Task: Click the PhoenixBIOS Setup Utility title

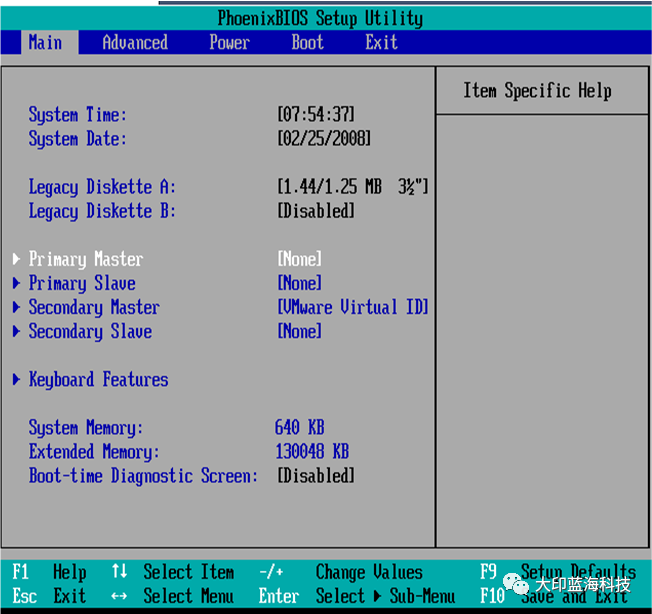Action: tap(320, 18)
